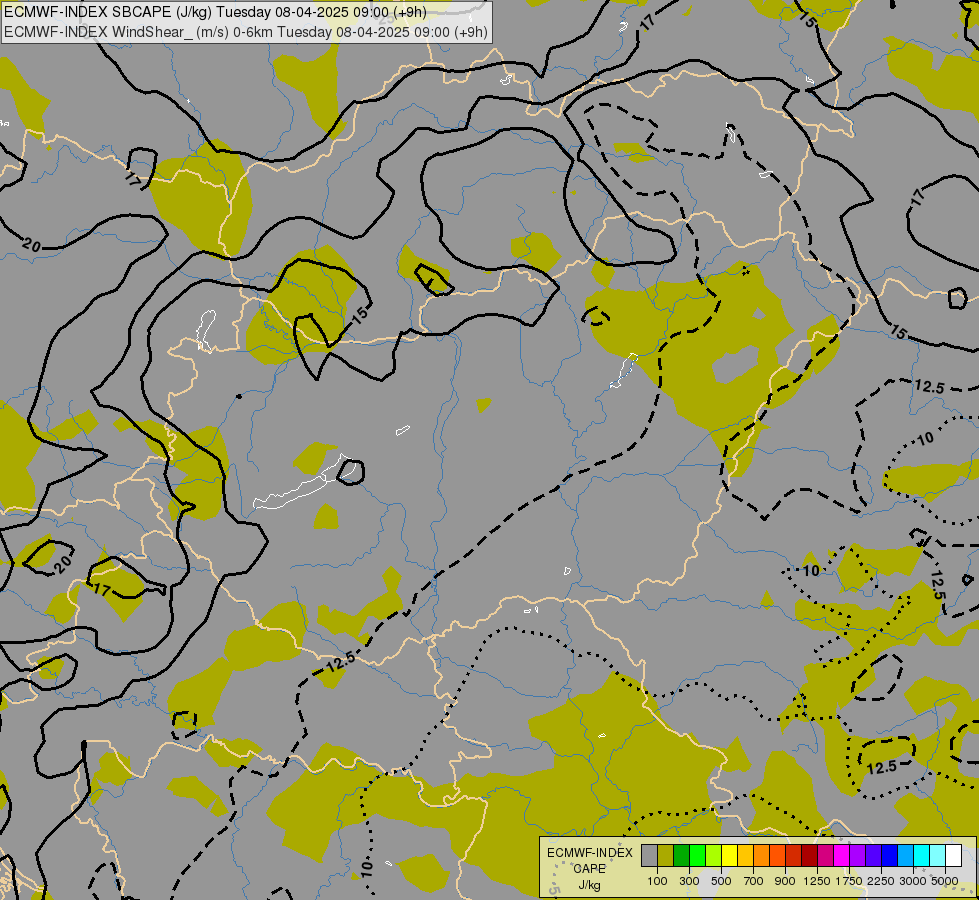Click the legend tick label 900
The height and width of the screenshot is (900, 979).
[785, 881]
